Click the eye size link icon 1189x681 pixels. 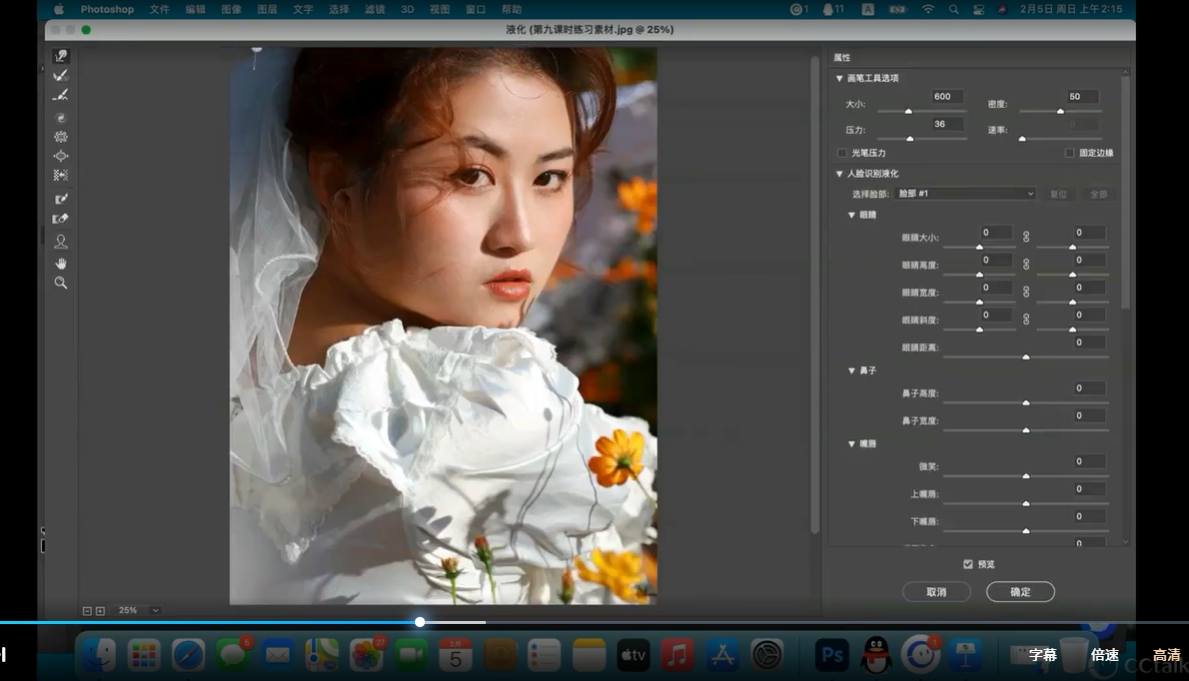[x=1025, y=237]
